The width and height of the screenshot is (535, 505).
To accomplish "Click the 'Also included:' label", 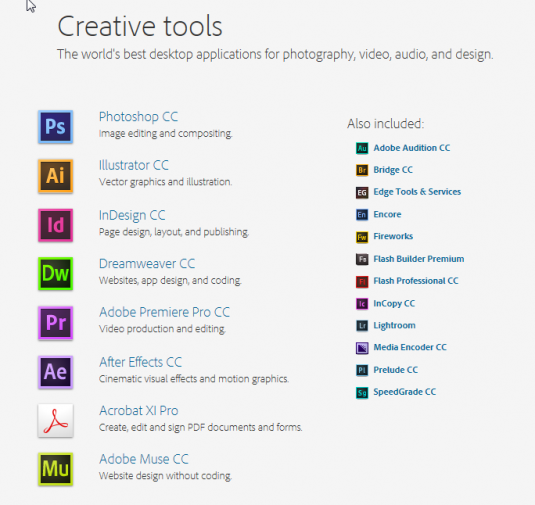I will click(386, 124).
